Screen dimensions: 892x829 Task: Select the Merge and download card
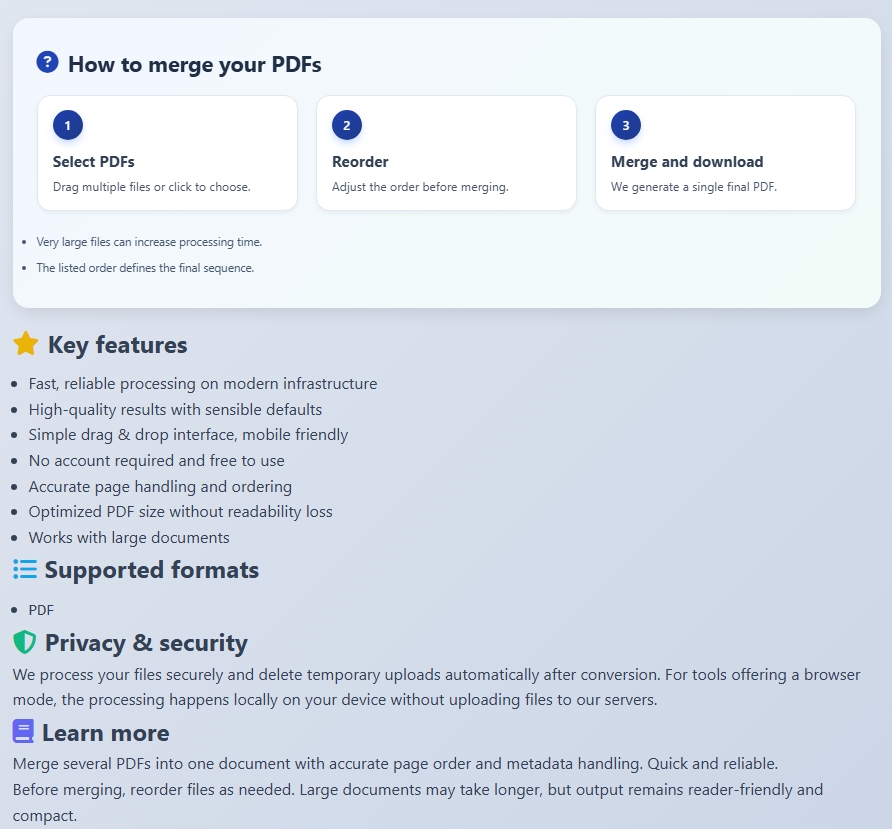pos(724,152)
